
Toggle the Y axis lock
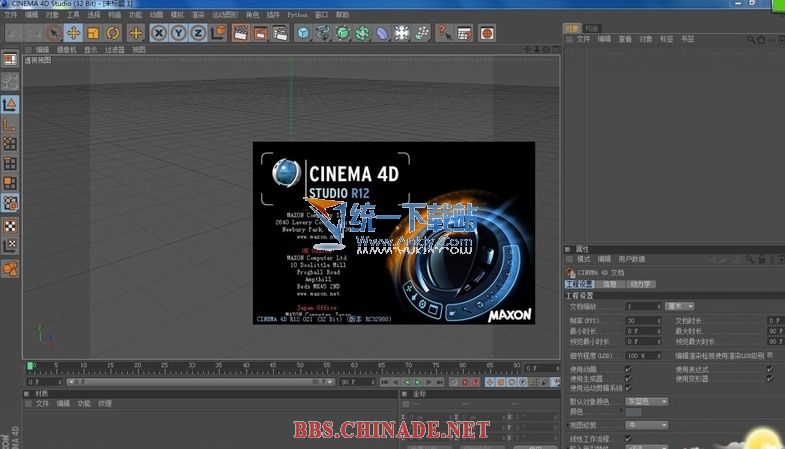pos(179,33)
